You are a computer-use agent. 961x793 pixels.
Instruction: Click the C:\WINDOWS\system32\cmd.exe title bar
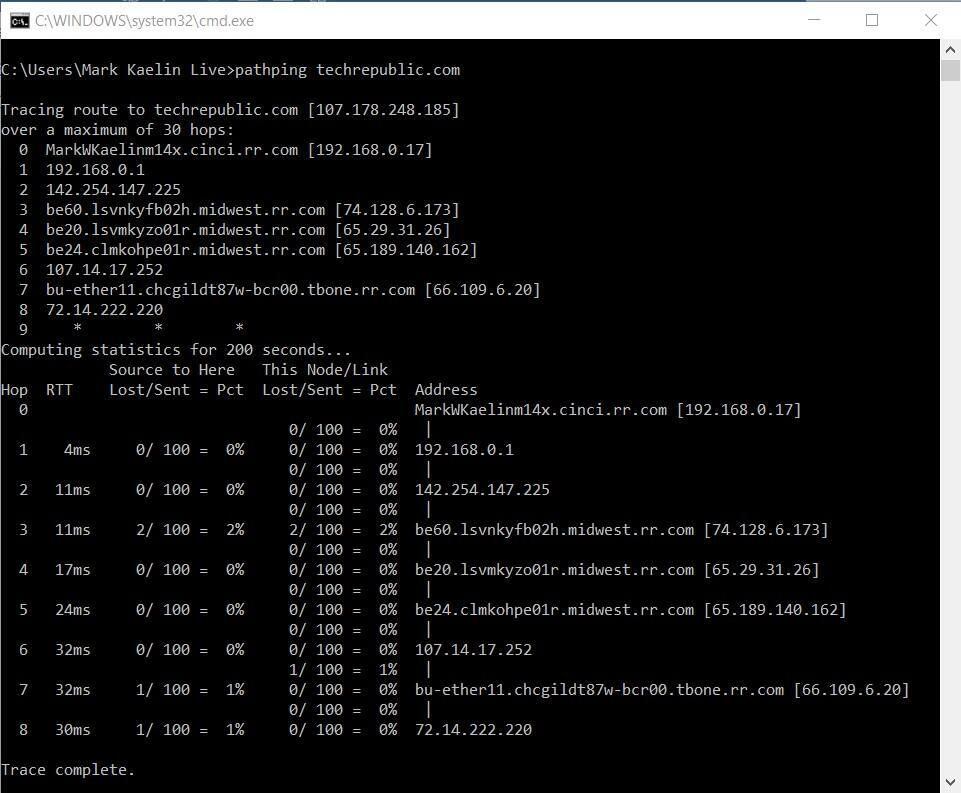(x=400, y=20)
